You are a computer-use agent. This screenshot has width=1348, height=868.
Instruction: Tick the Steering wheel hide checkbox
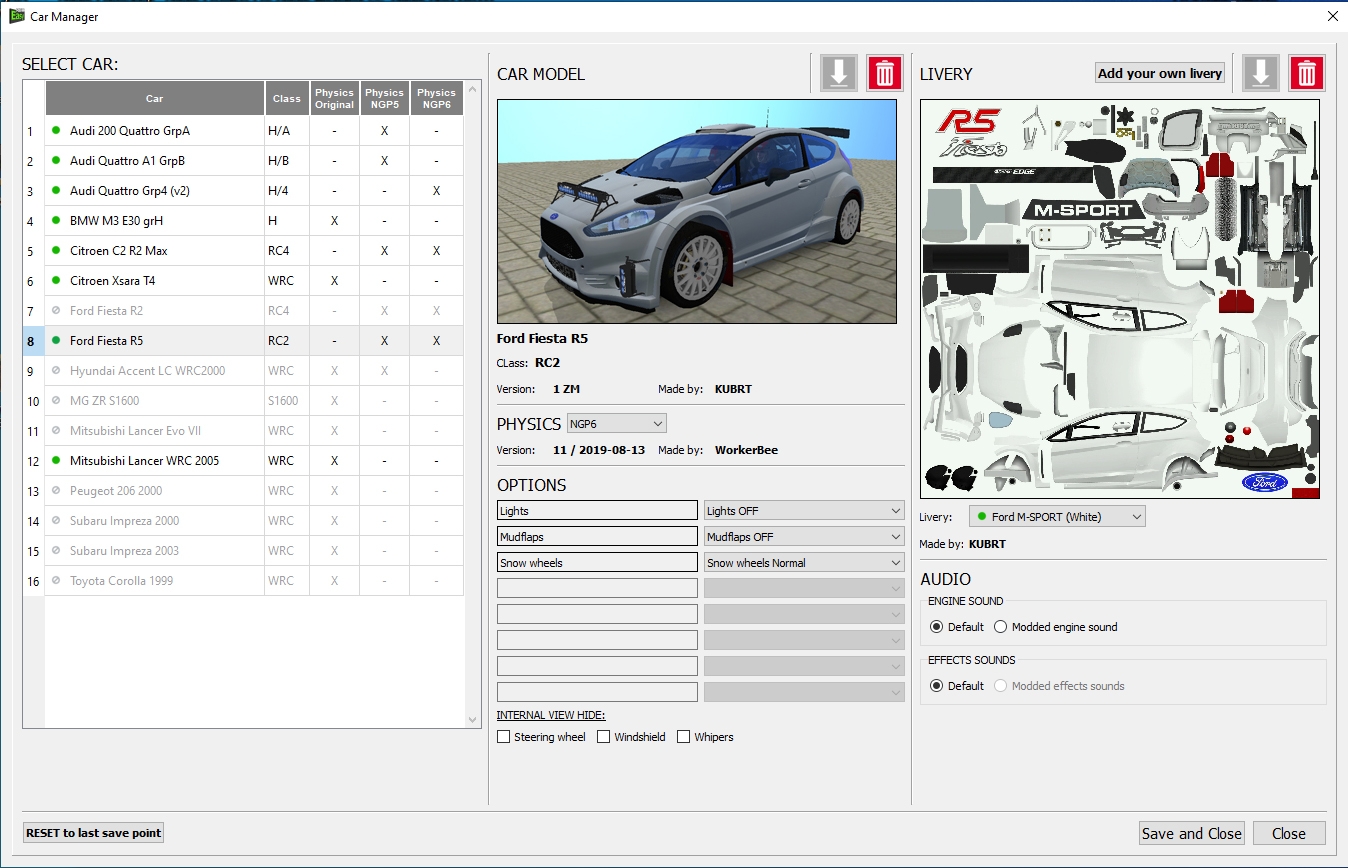(x=504, y=737)
